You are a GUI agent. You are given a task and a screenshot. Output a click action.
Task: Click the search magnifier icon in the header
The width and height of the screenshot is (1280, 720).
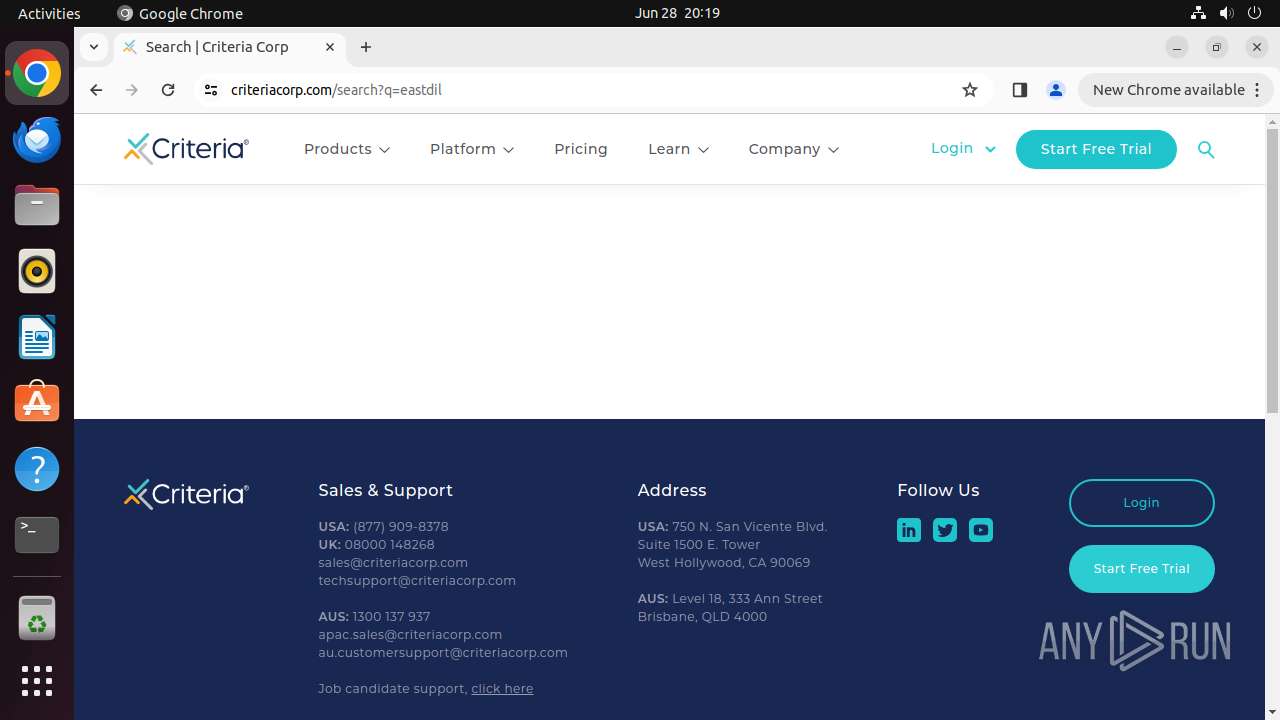click(x=1206, y=150)
